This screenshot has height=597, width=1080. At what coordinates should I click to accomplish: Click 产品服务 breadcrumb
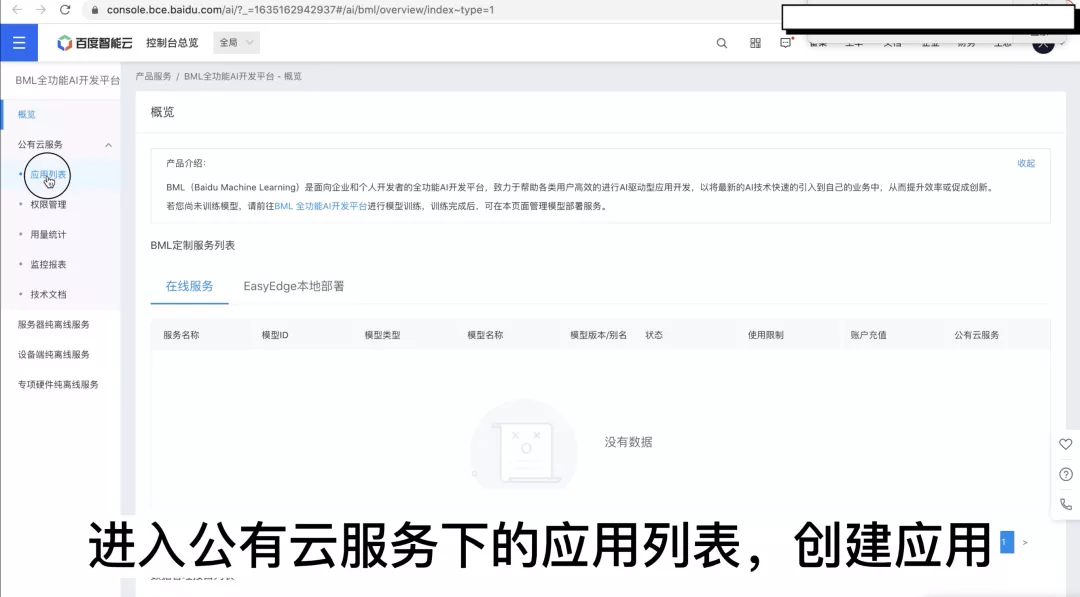point(153,76)
